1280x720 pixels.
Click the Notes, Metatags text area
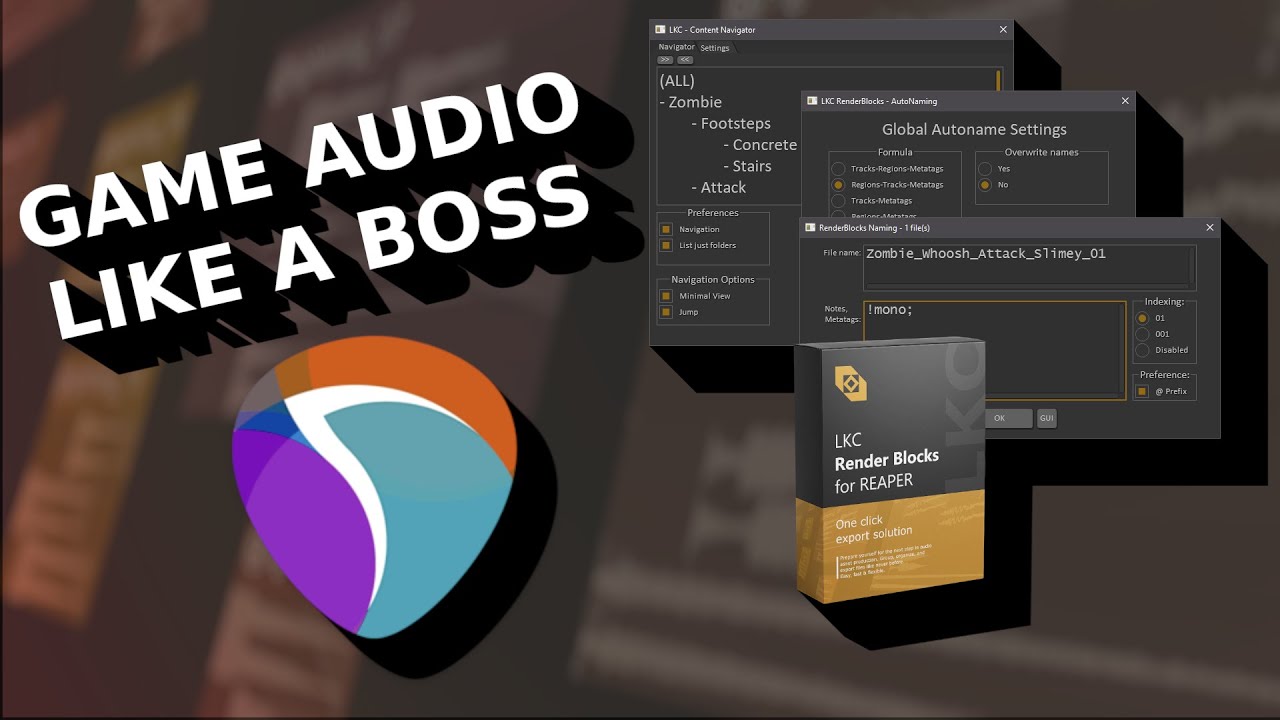pyautogui.click(x=994, y=350)
